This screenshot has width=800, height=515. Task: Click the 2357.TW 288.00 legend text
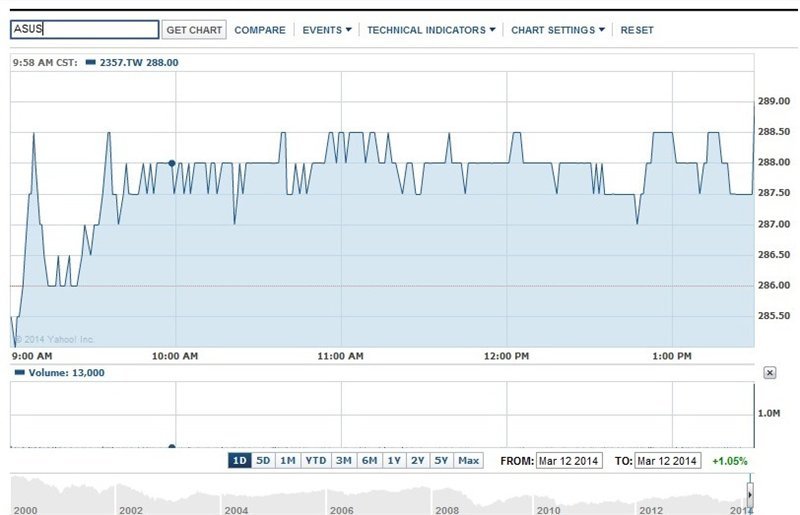coord(139,62)
